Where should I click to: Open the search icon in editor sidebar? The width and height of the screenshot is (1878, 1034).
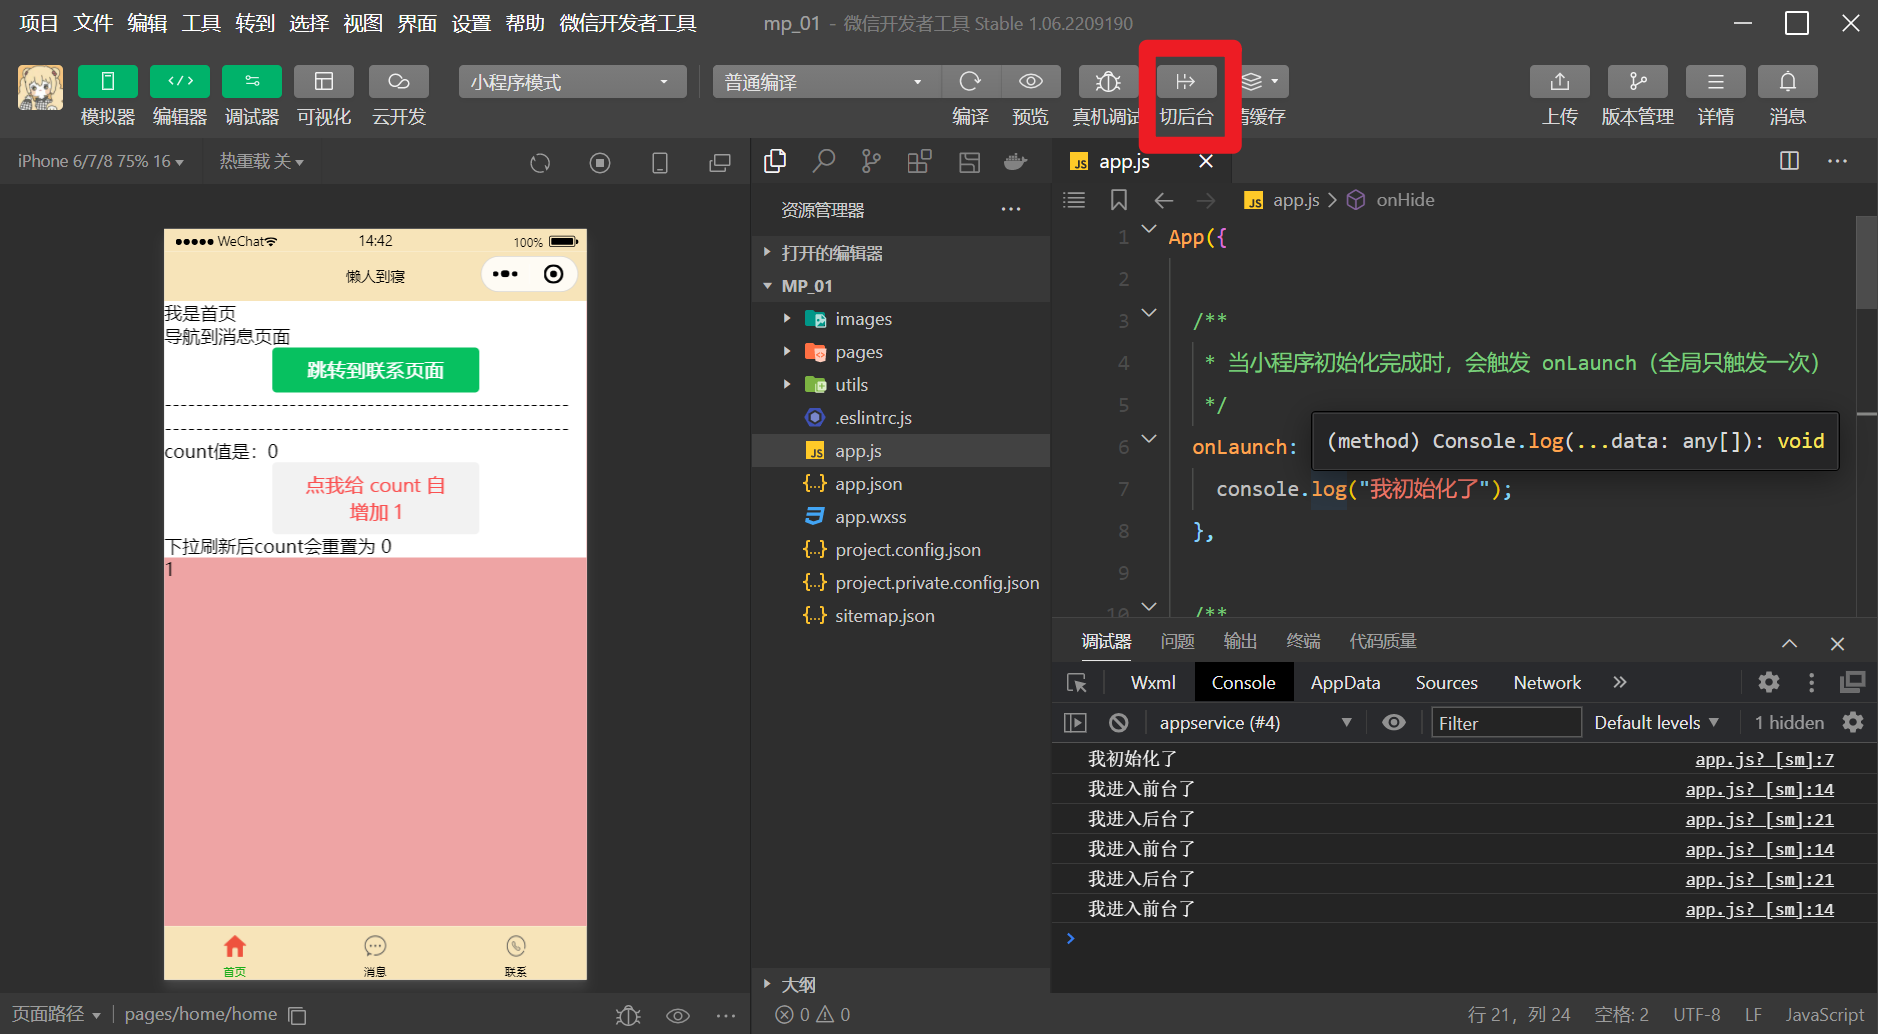tap(824, 161)
